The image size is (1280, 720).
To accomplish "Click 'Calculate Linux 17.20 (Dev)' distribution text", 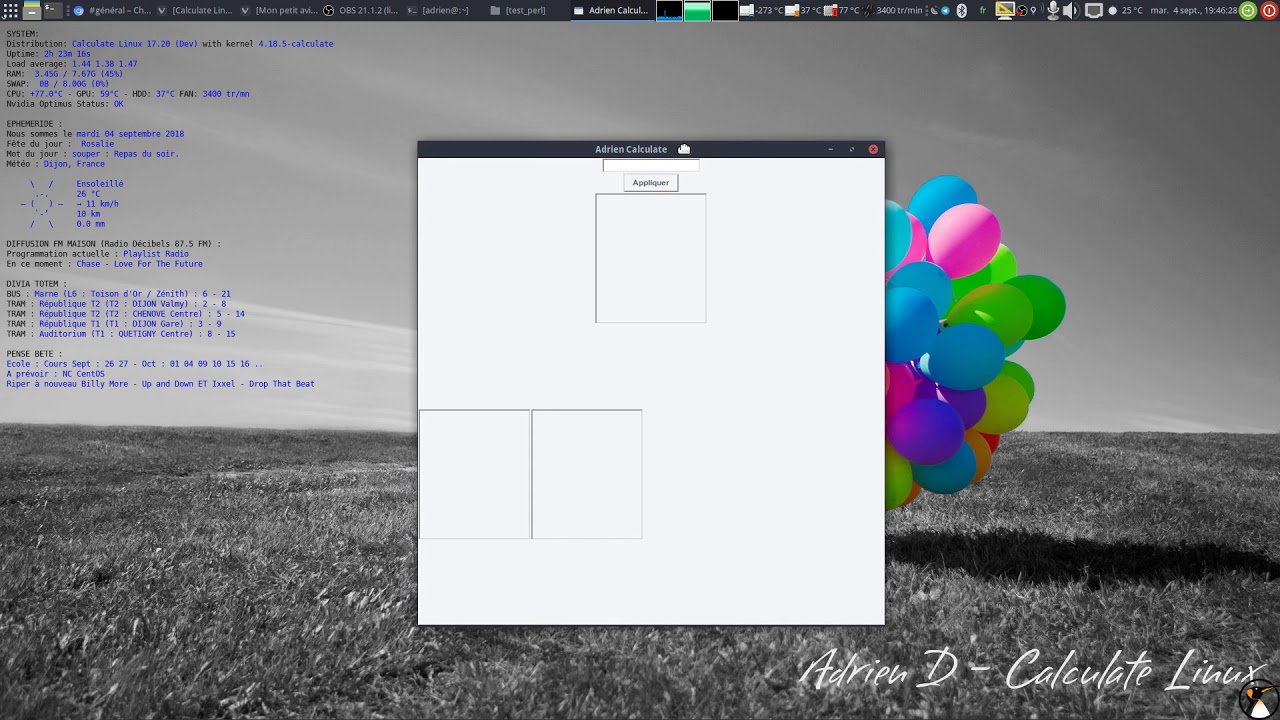I will coord(134,44).
